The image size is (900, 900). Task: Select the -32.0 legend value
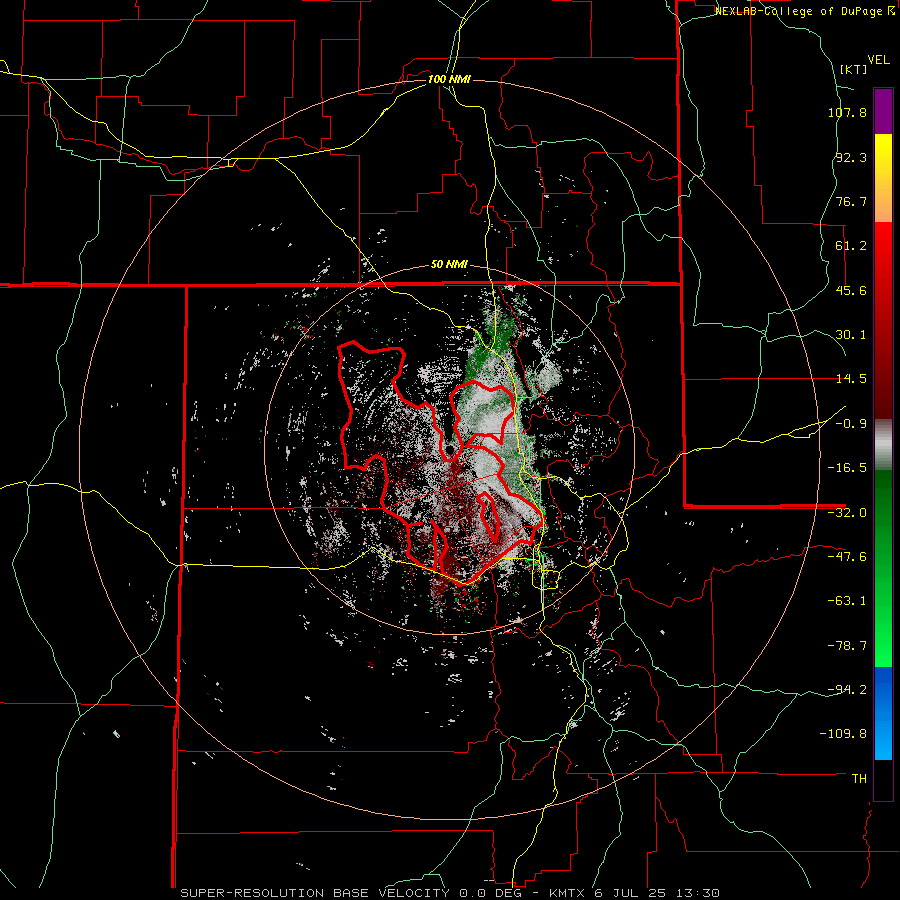847,513
